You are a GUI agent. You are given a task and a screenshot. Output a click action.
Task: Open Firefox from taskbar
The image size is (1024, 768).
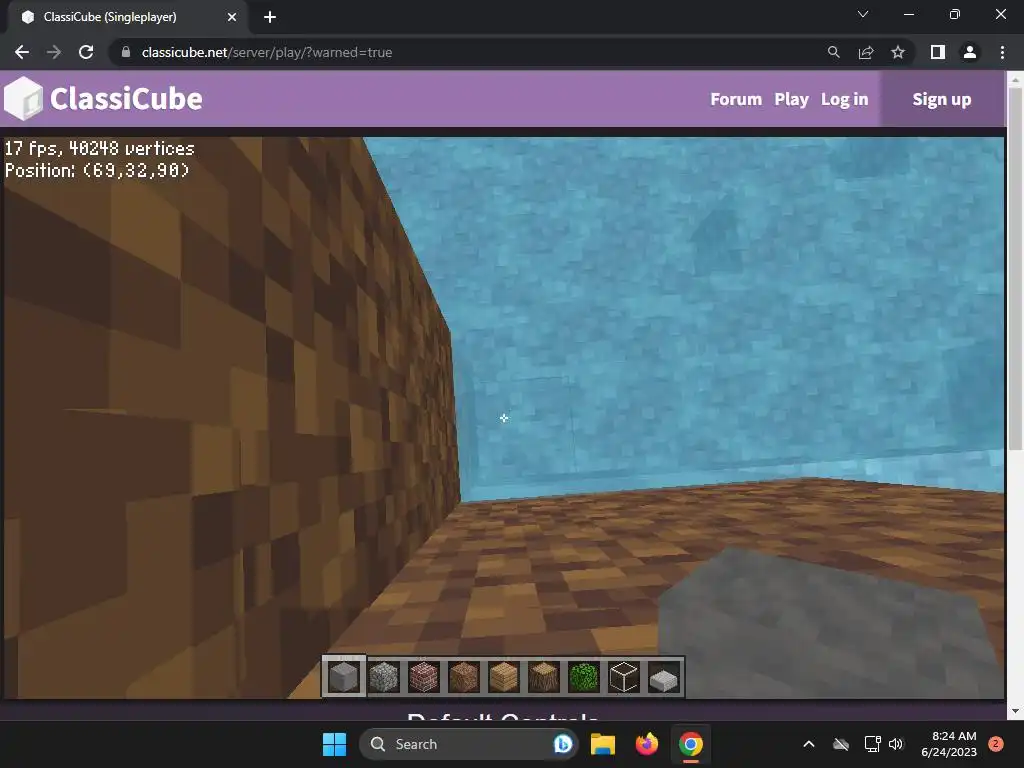point(647,744)
